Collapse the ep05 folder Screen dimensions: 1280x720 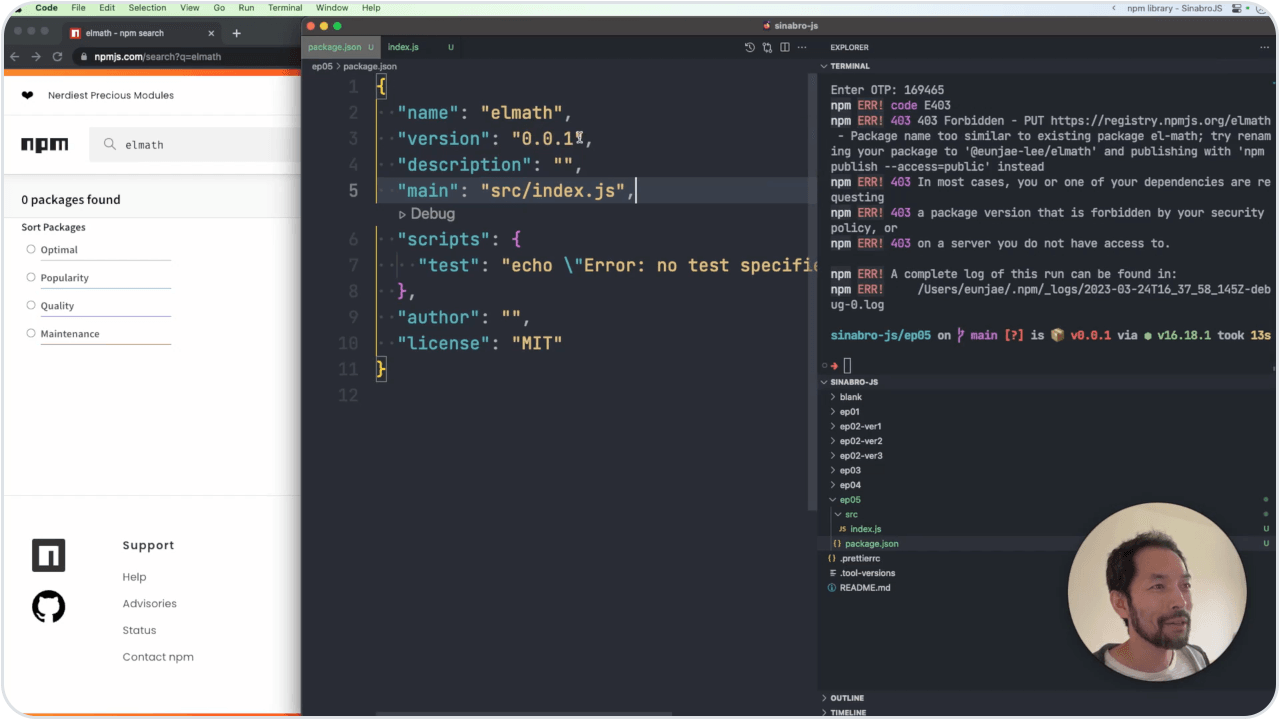[833, 500]
